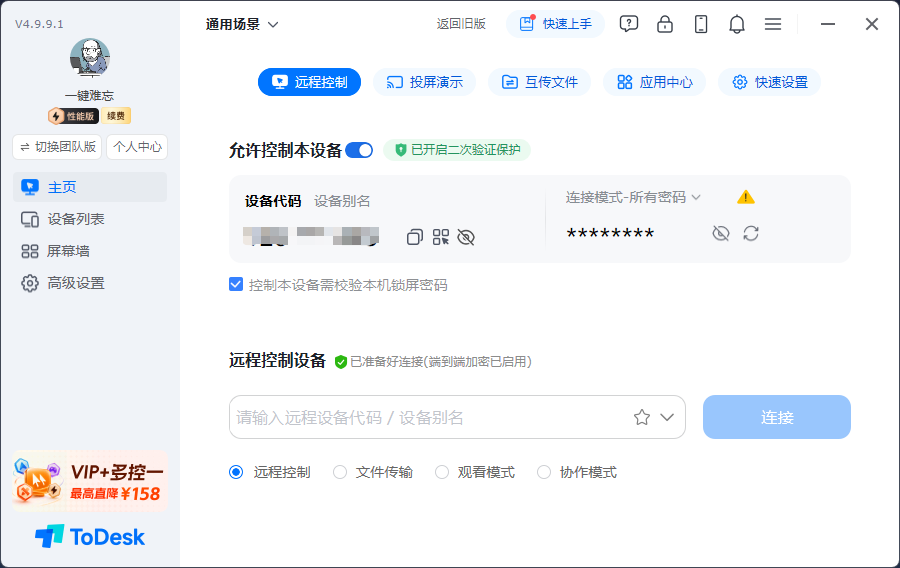The height and width of the screenshot is (568, 900).
Task: Open 高级设置 in the sidebar
Action: (90, 283)
